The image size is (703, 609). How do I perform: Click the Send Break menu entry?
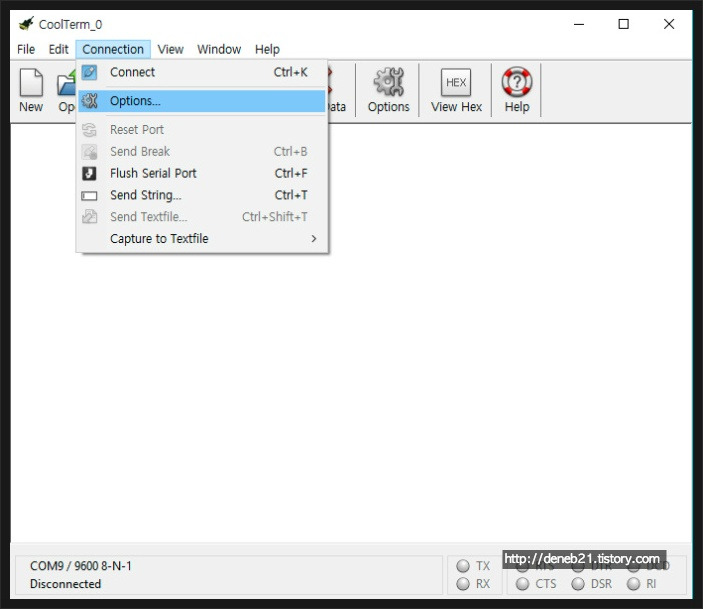[202, 152]
